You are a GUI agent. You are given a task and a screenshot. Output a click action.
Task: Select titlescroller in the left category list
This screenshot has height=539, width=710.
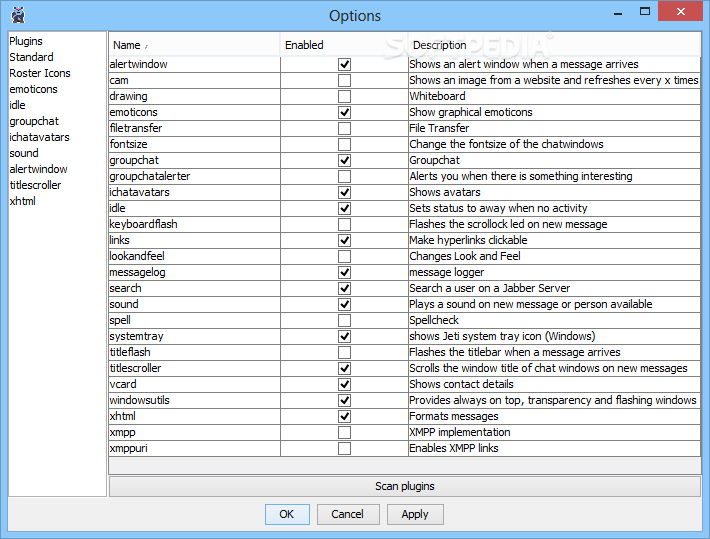pyautogui.click(x=35, y=185)
